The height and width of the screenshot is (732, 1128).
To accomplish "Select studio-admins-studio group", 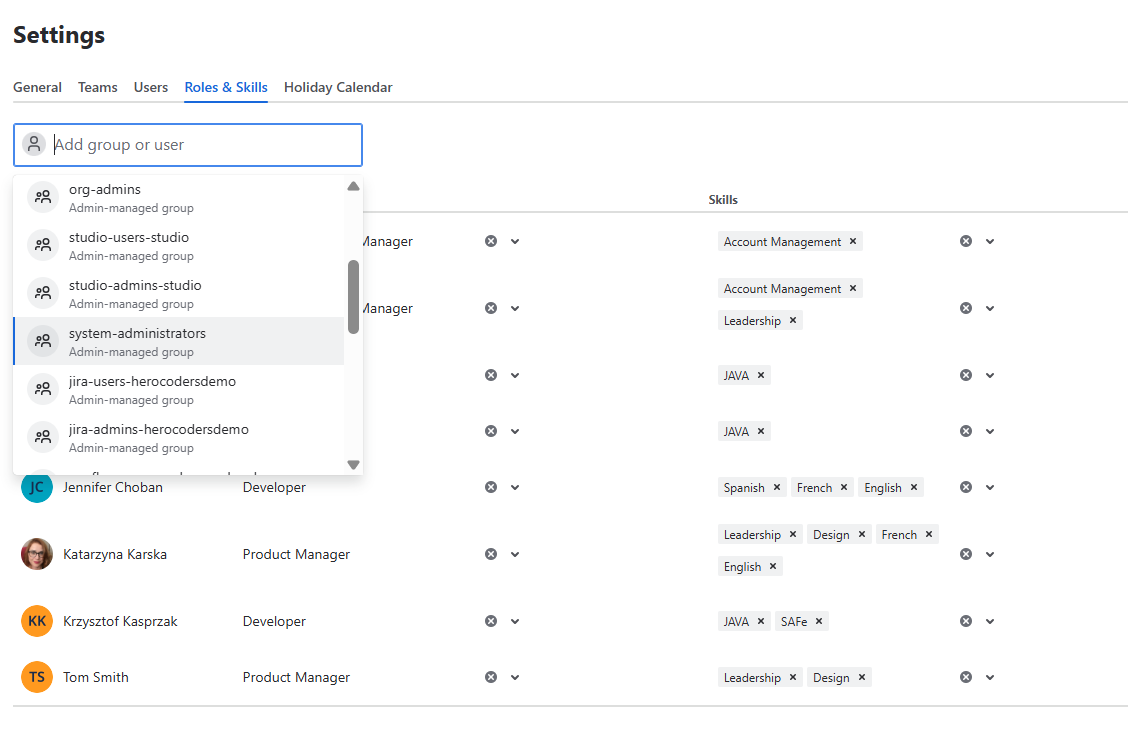I will (x=178, y=293).
